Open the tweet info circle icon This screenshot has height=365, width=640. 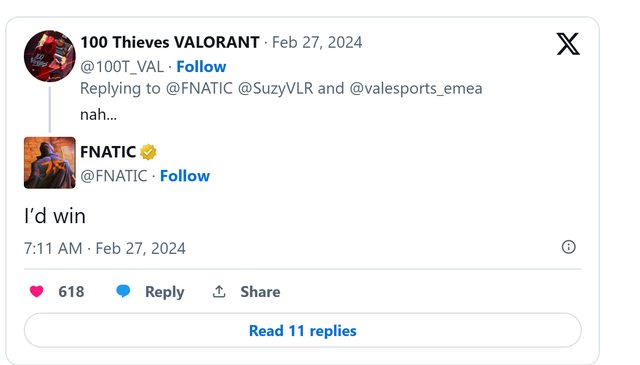(569, 247)
